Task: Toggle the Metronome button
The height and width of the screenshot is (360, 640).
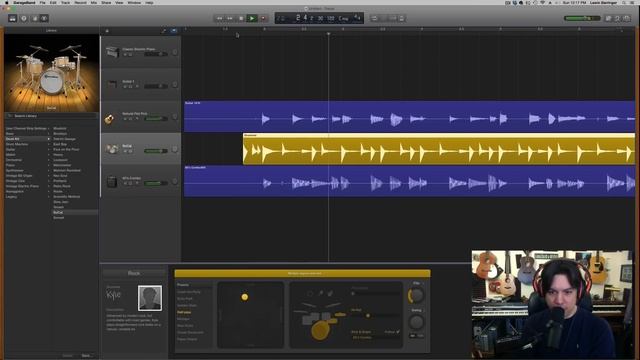Action: [401, 18]
